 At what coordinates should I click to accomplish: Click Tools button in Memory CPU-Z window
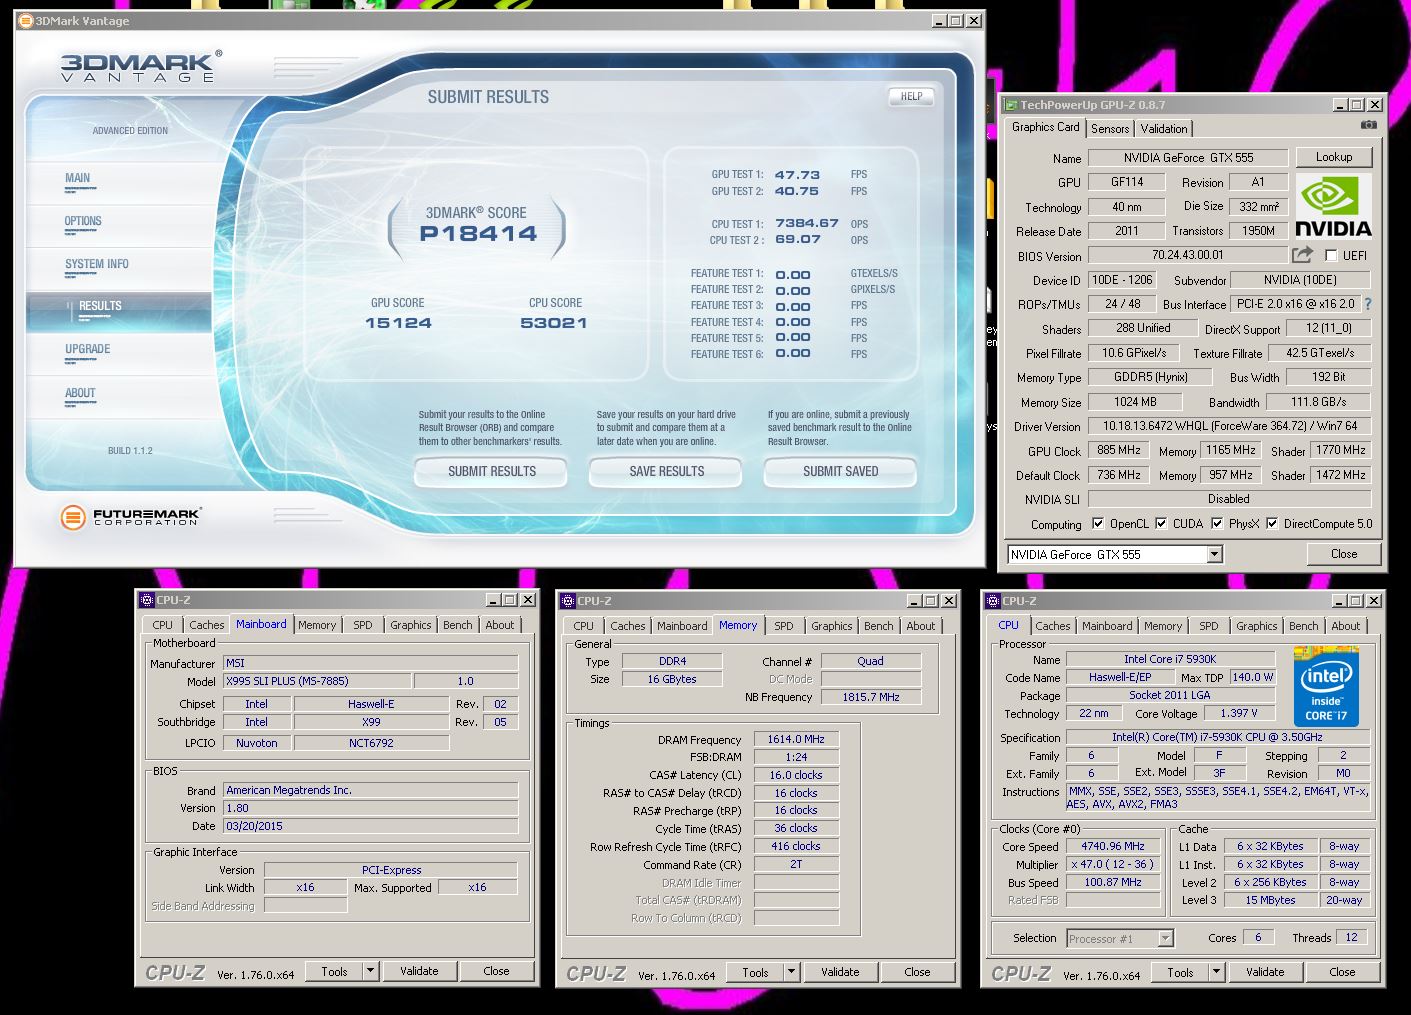(x=755, y=971)
